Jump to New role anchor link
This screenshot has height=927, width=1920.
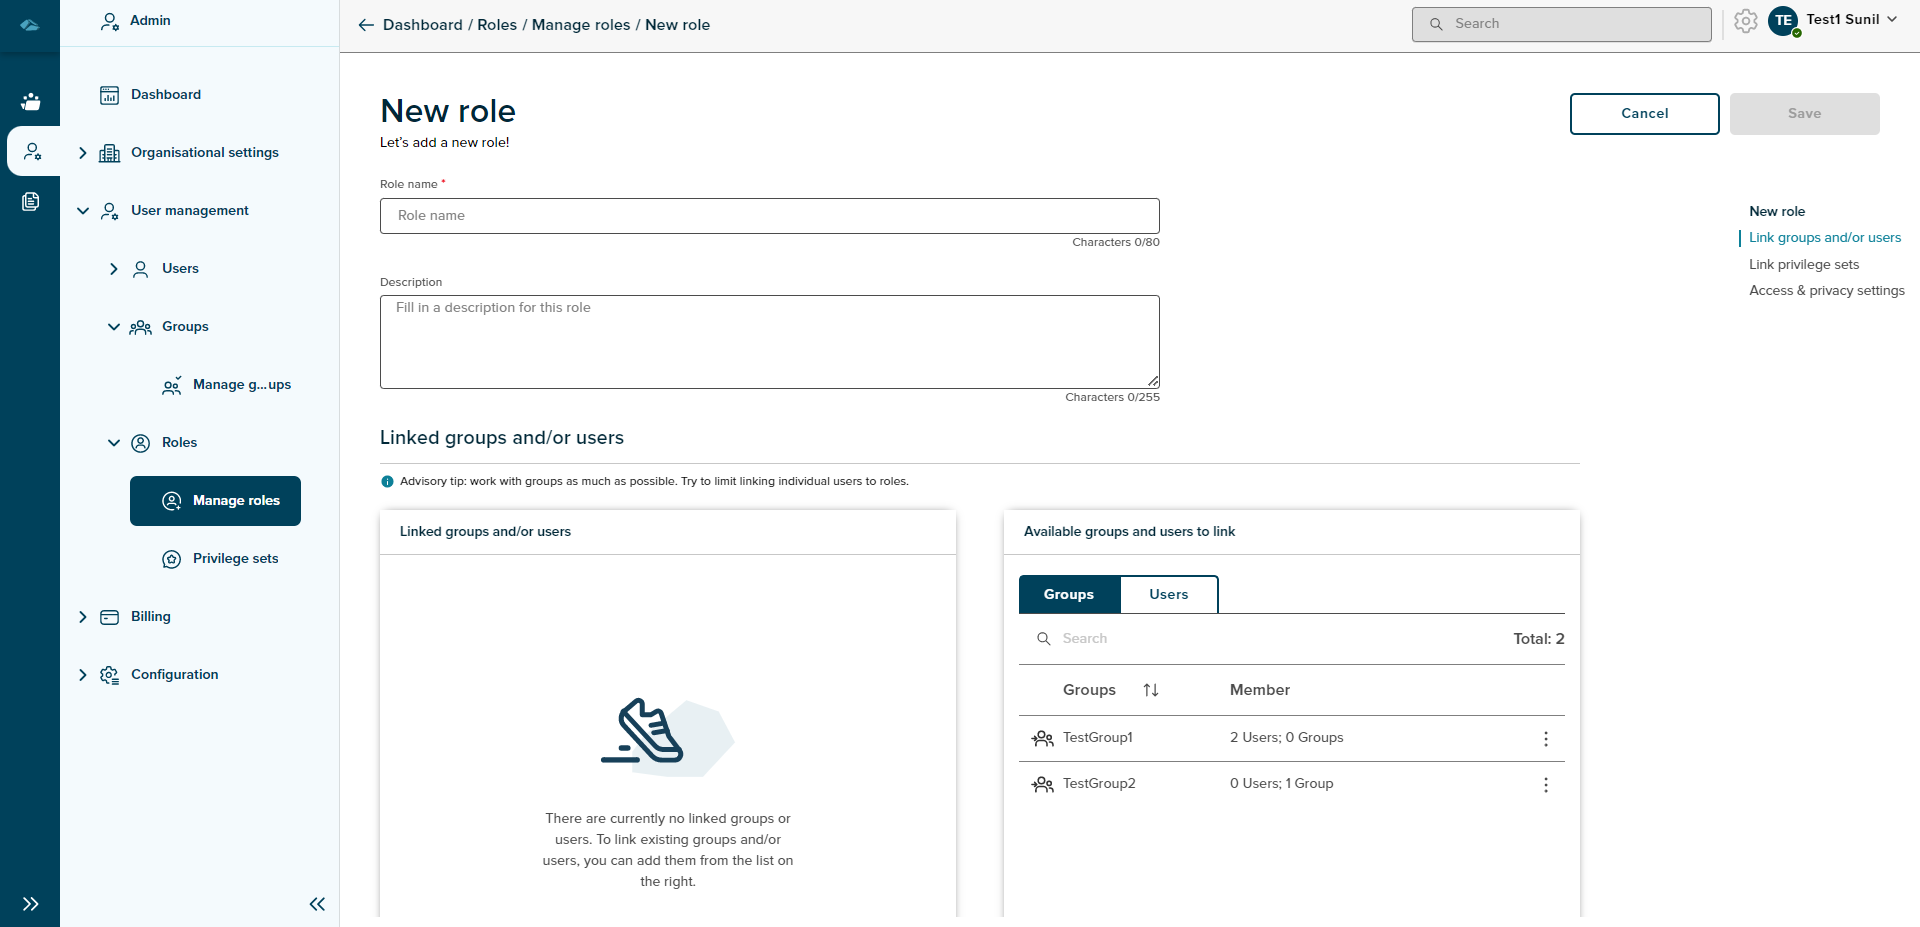coord(1777,212)
